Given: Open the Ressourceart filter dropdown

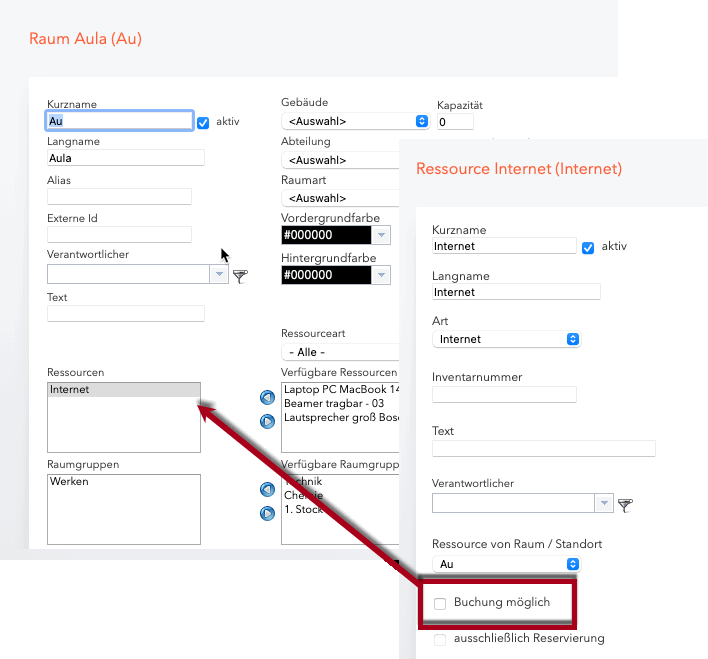Looking at the screenshot, I should [x=340, y=352].
